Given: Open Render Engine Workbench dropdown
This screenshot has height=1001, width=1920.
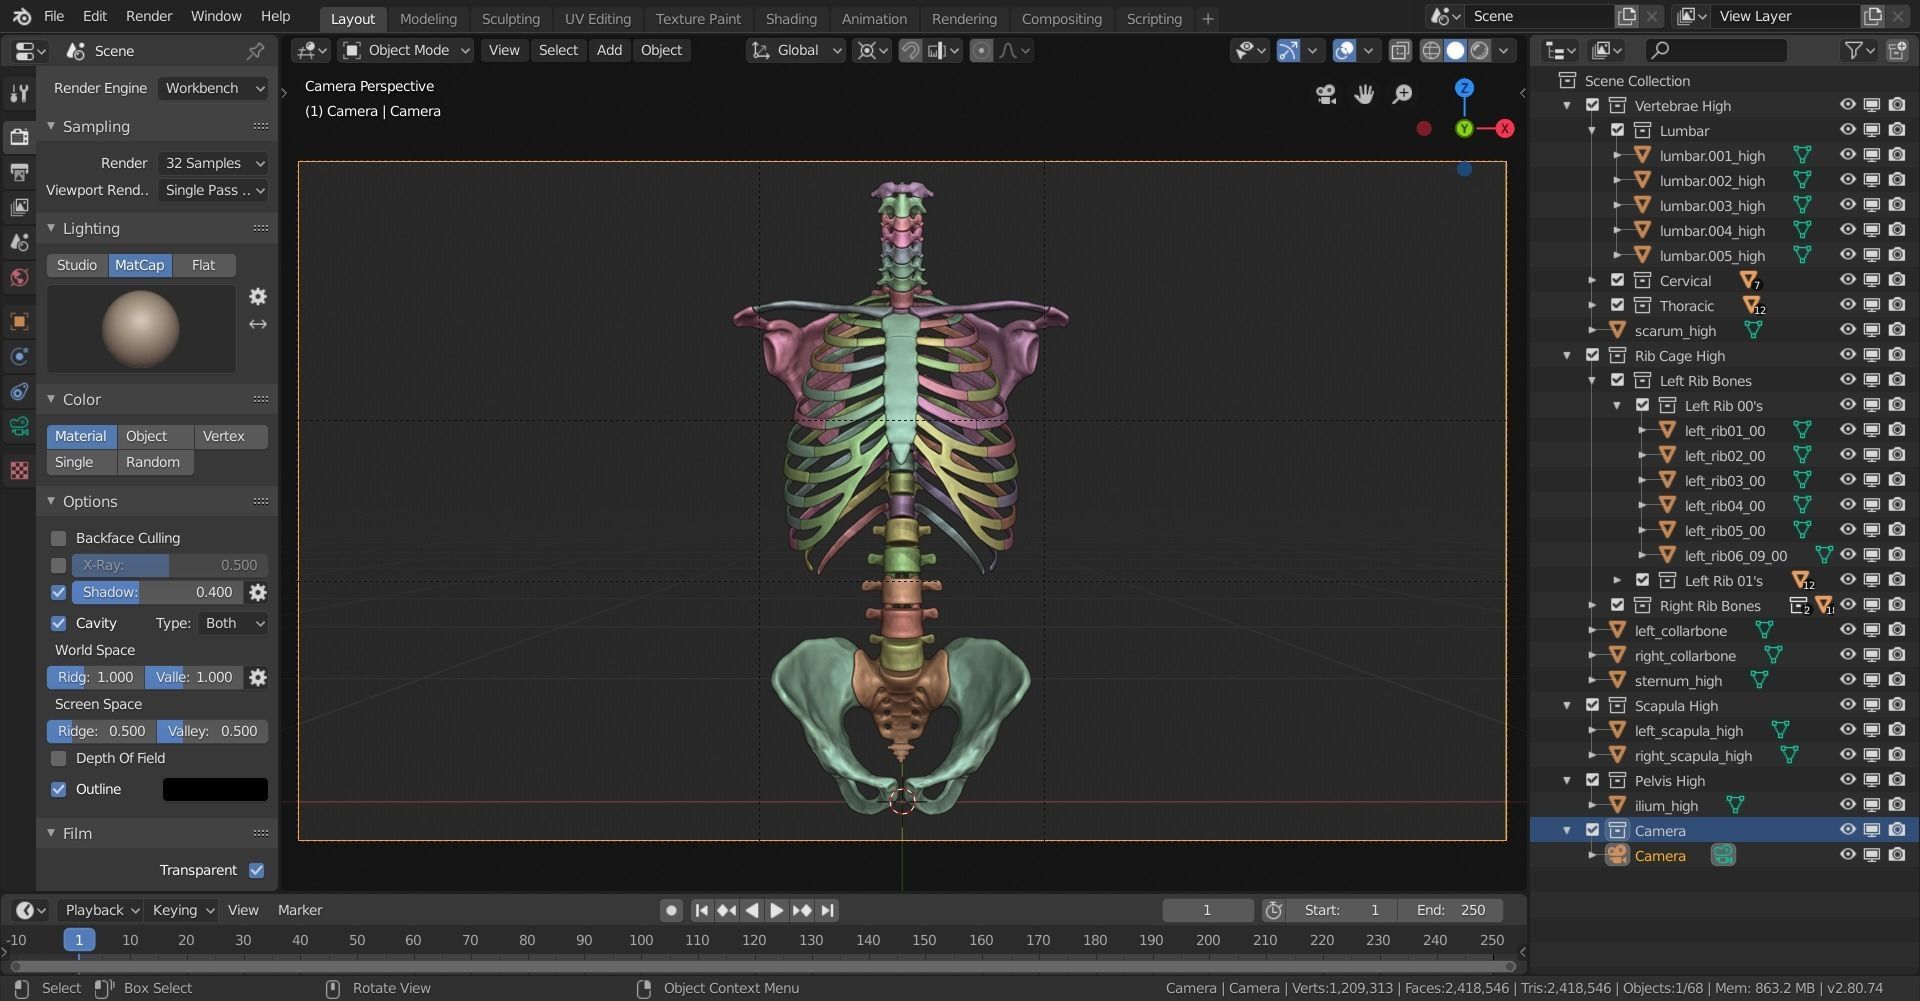Looking at the screenshot, I should point(213,88).
